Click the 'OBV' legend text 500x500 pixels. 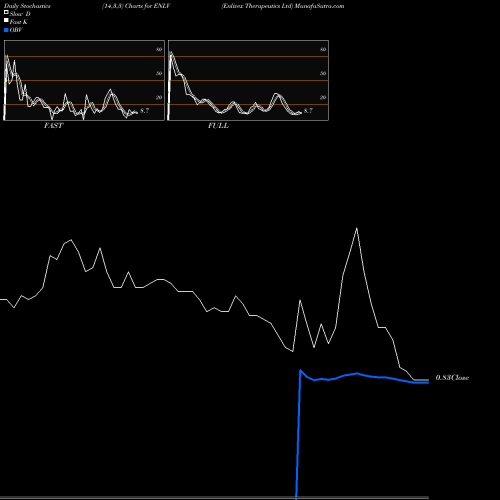point(16,30)
